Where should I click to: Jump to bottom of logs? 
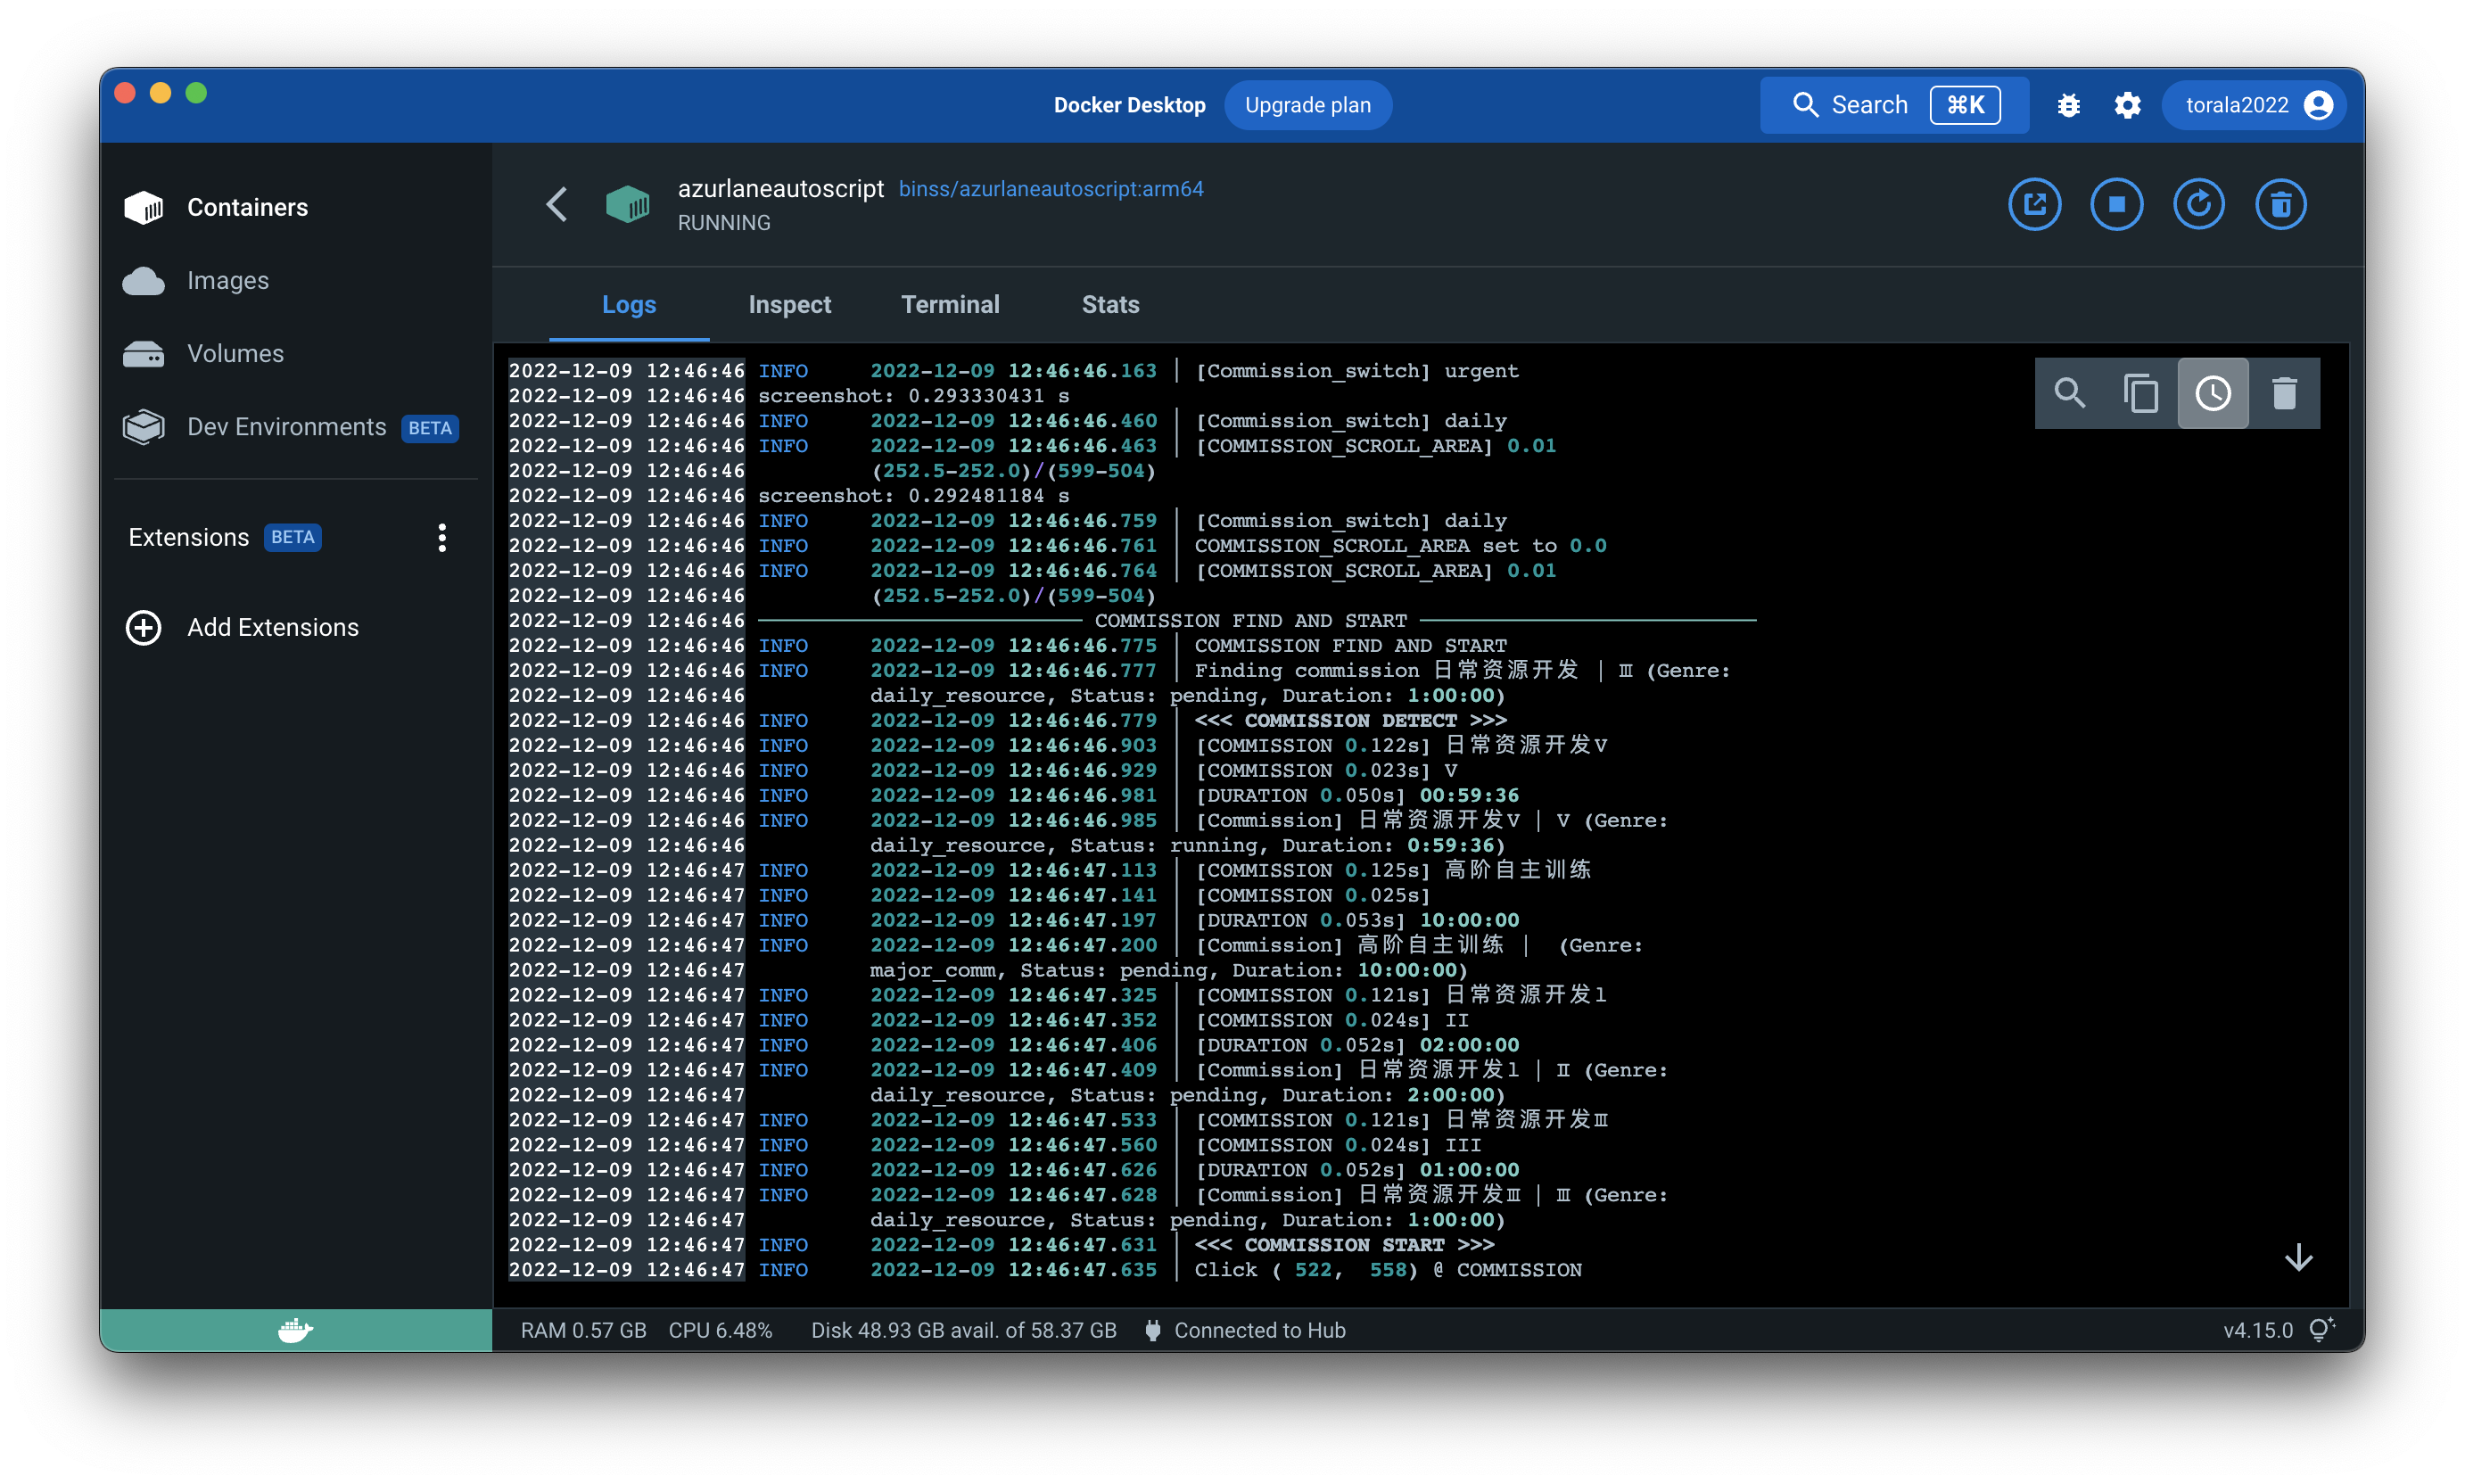pos(2298,1258)
